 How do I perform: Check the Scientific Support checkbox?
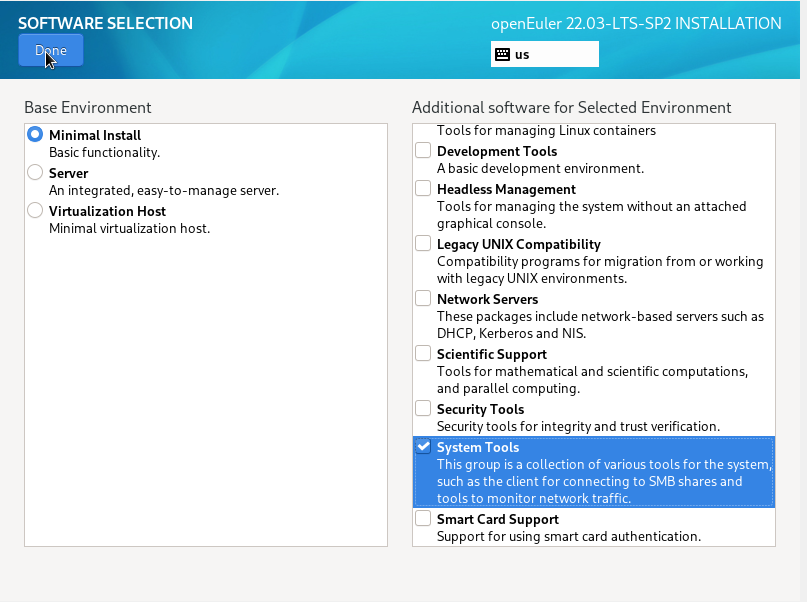423,354
